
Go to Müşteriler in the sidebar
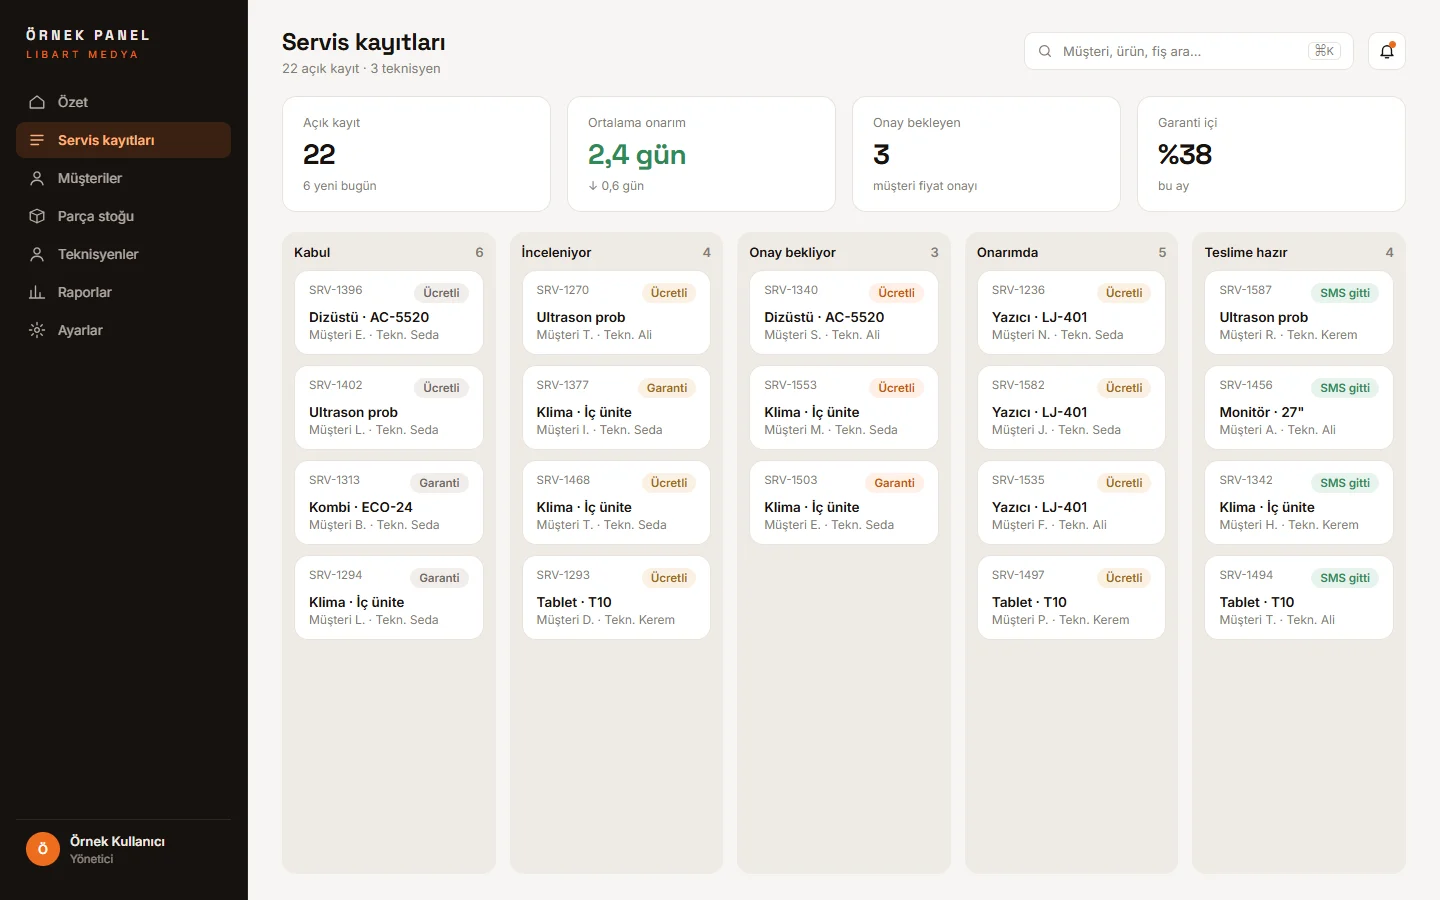(x=123, y=178)
